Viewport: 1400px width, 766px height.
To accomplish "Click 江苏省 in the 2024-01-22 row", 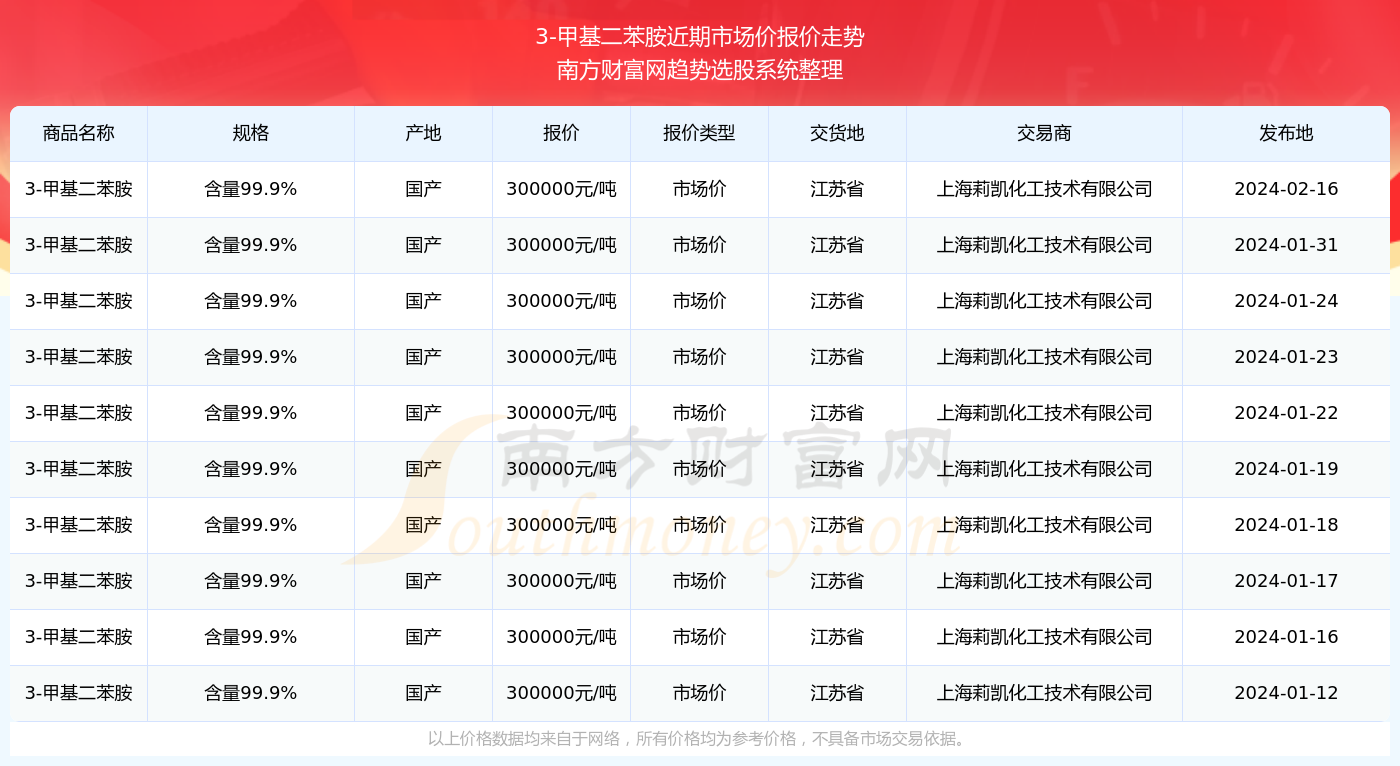I will click(837, 413).
